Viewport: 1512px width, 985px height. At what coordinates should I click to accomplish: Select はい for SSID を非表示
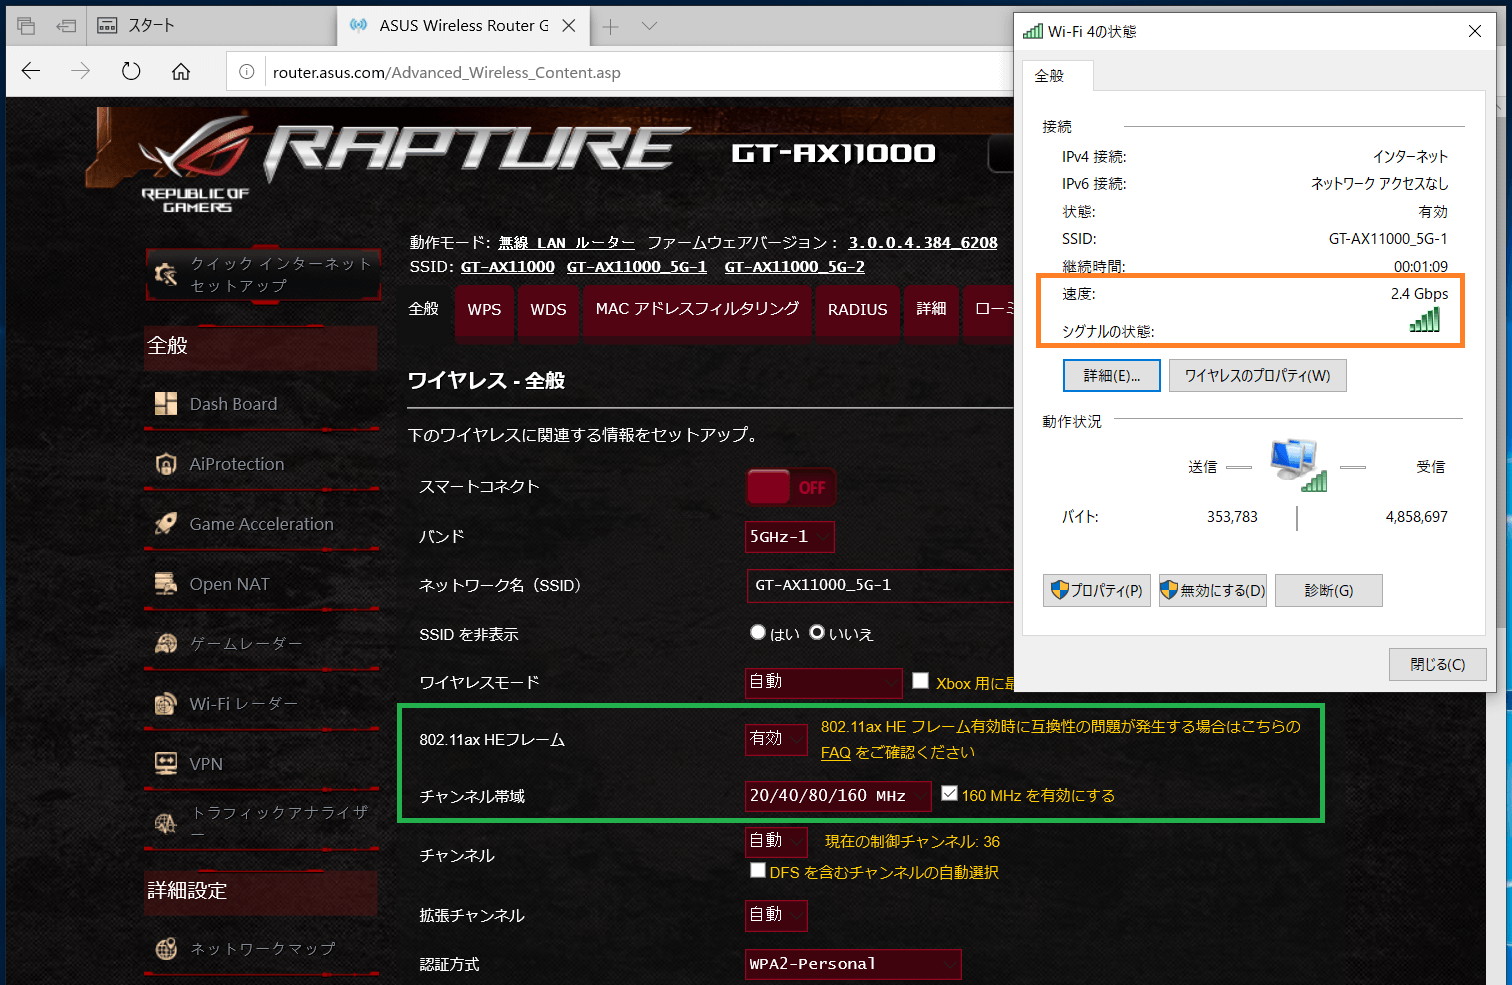click(758, 633)
